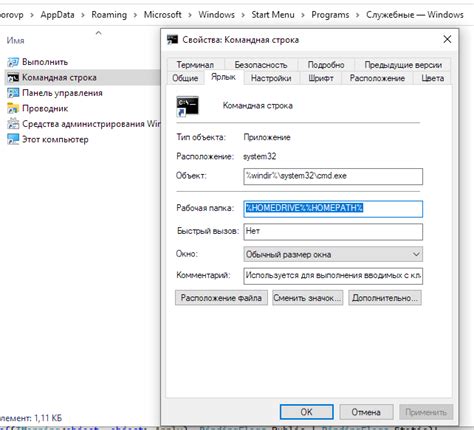Open the Шрифт tab
The image size is (474, 430).
[x=321, y=78]
